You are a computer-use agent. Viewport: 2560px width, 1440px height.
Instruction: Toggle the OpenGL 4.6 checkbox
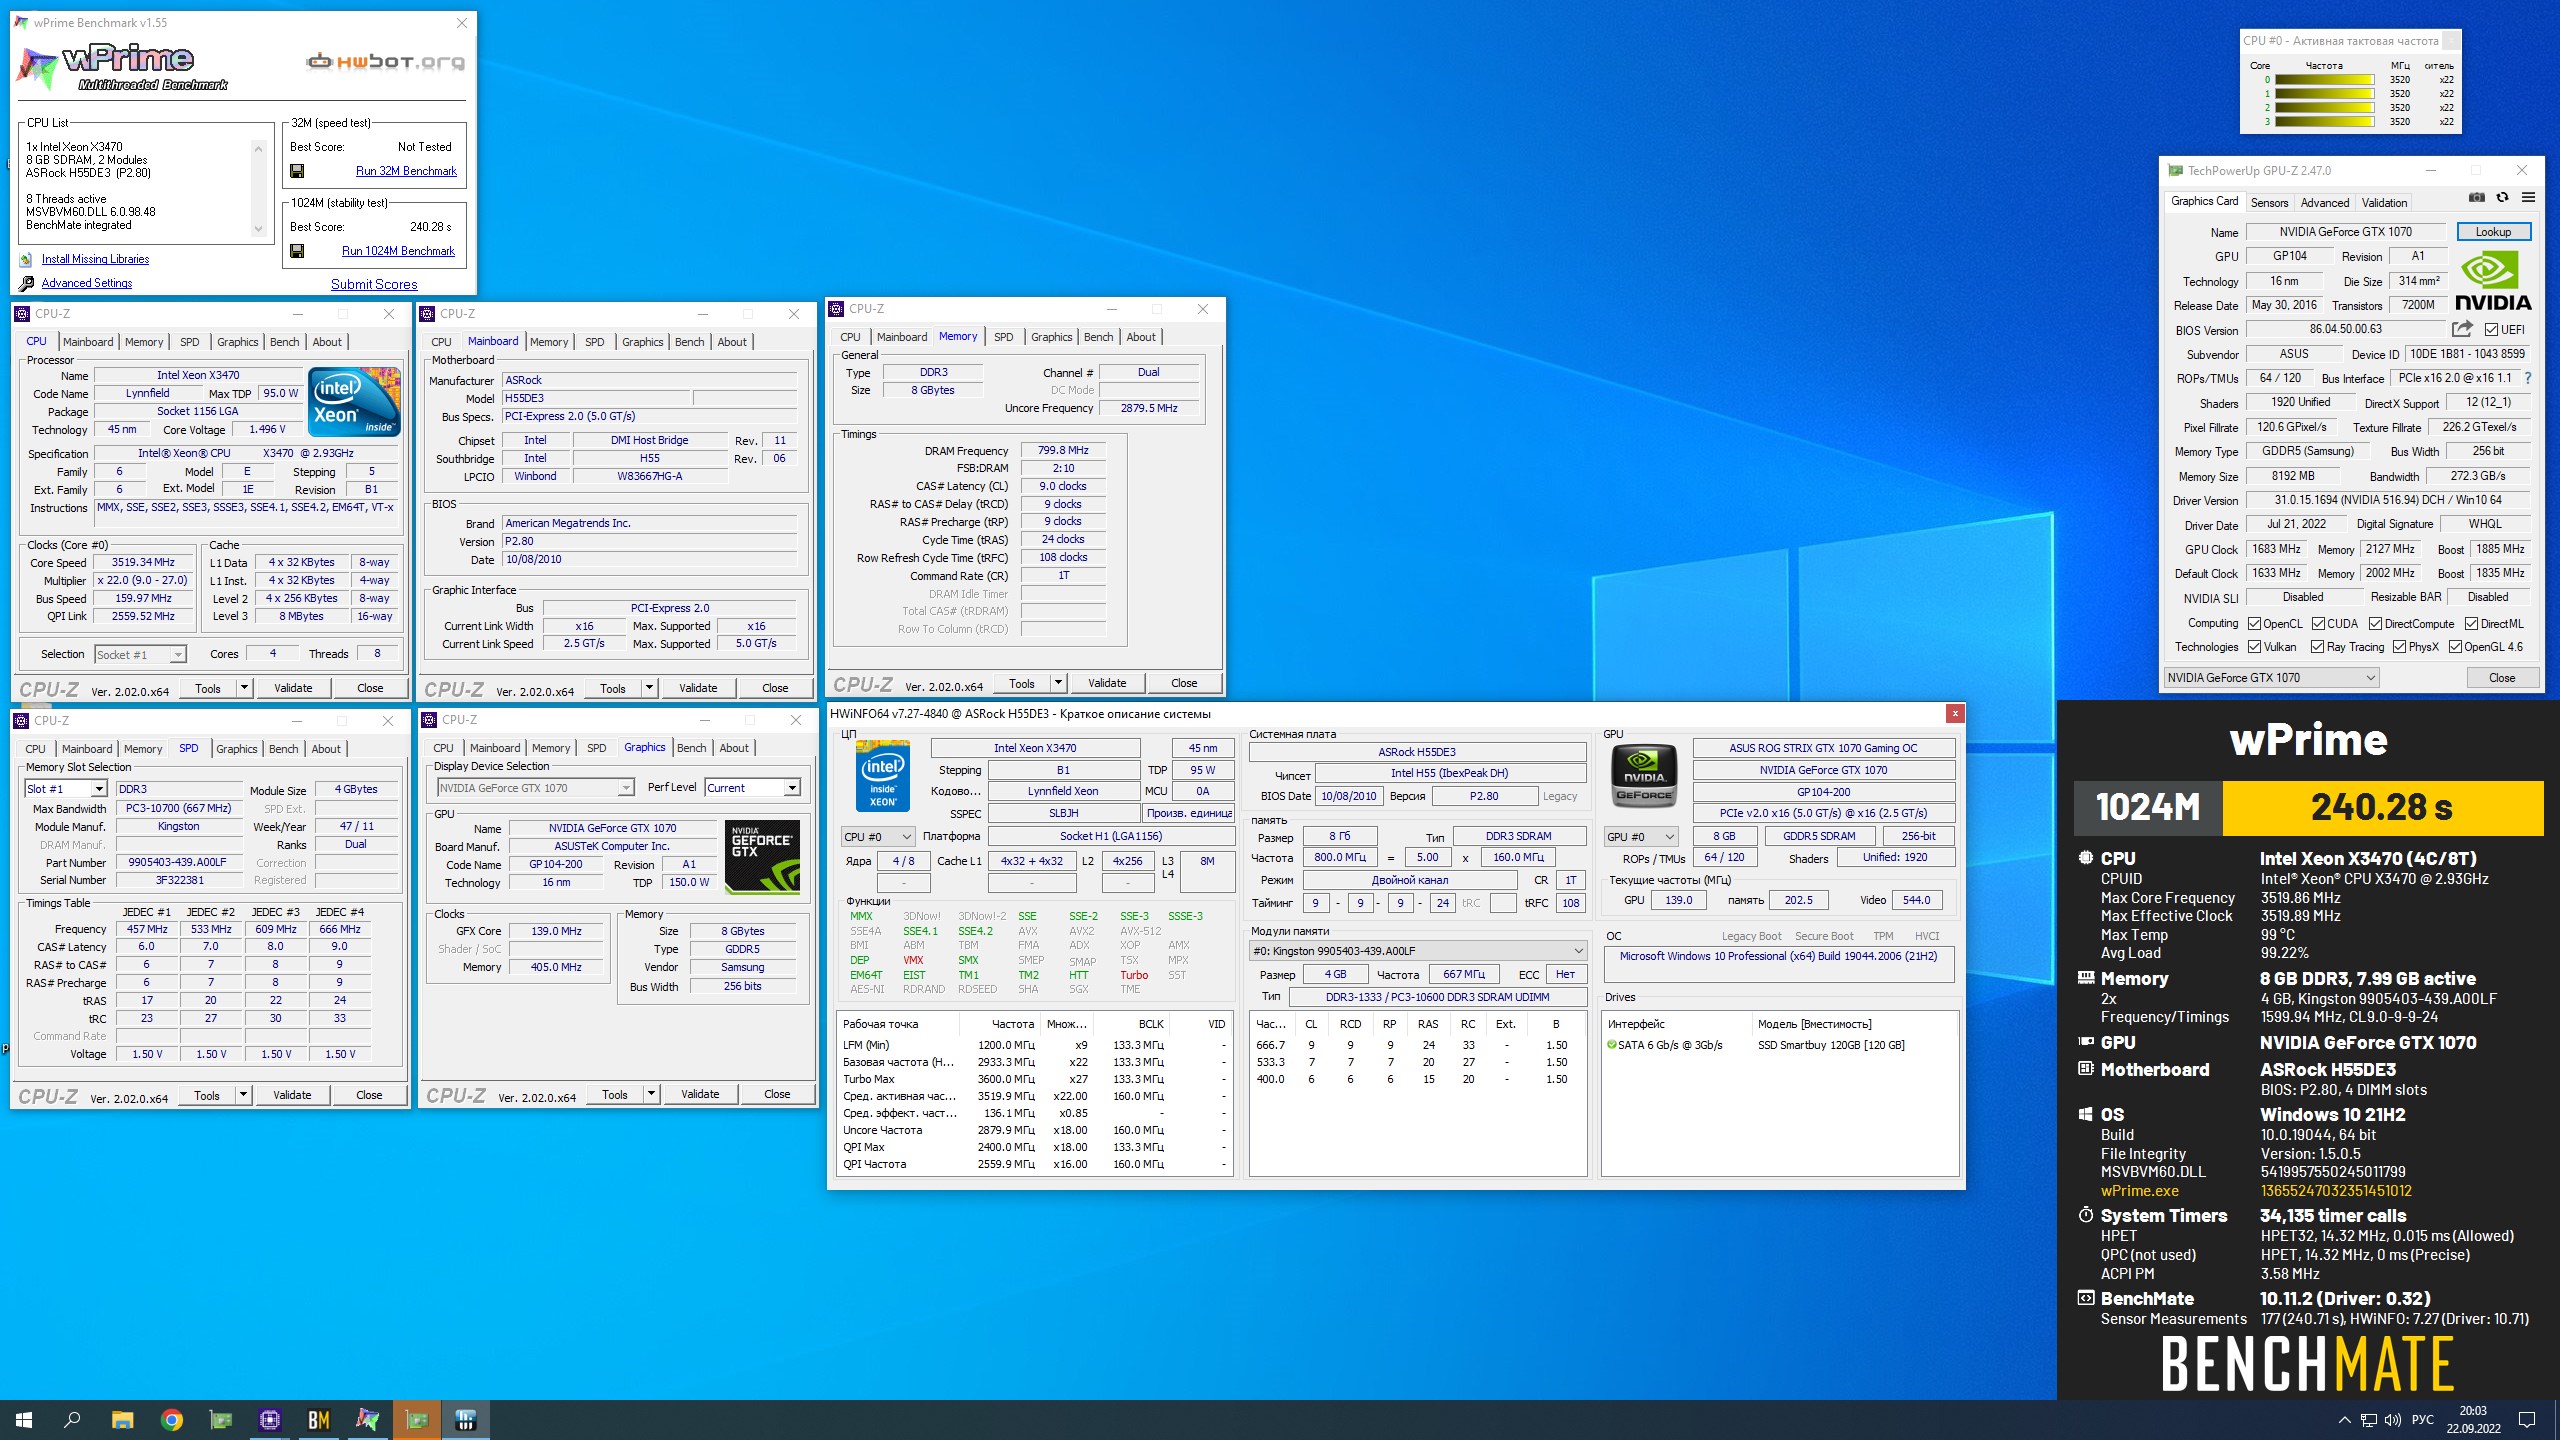tap(2455, 647)
